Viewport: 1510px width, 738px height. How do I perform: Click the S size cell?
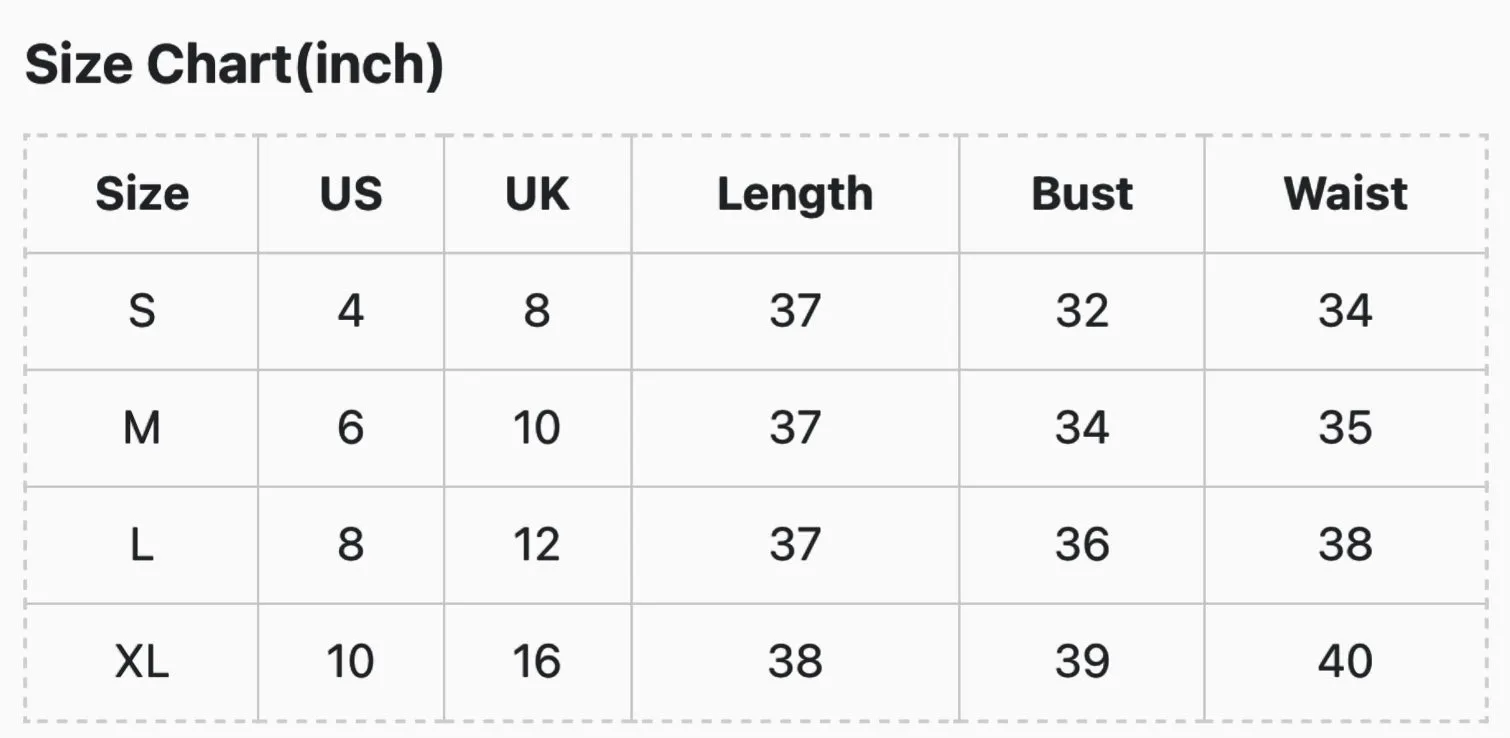coord(142,311)
